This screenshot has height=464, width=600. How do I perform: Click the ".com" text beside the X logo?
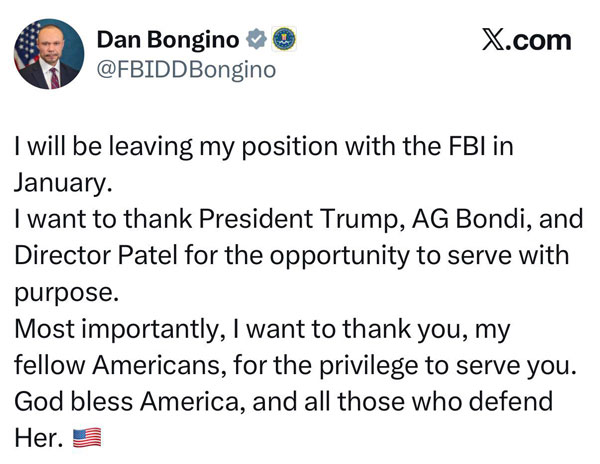pyautogui.click(x=544, y=40)
